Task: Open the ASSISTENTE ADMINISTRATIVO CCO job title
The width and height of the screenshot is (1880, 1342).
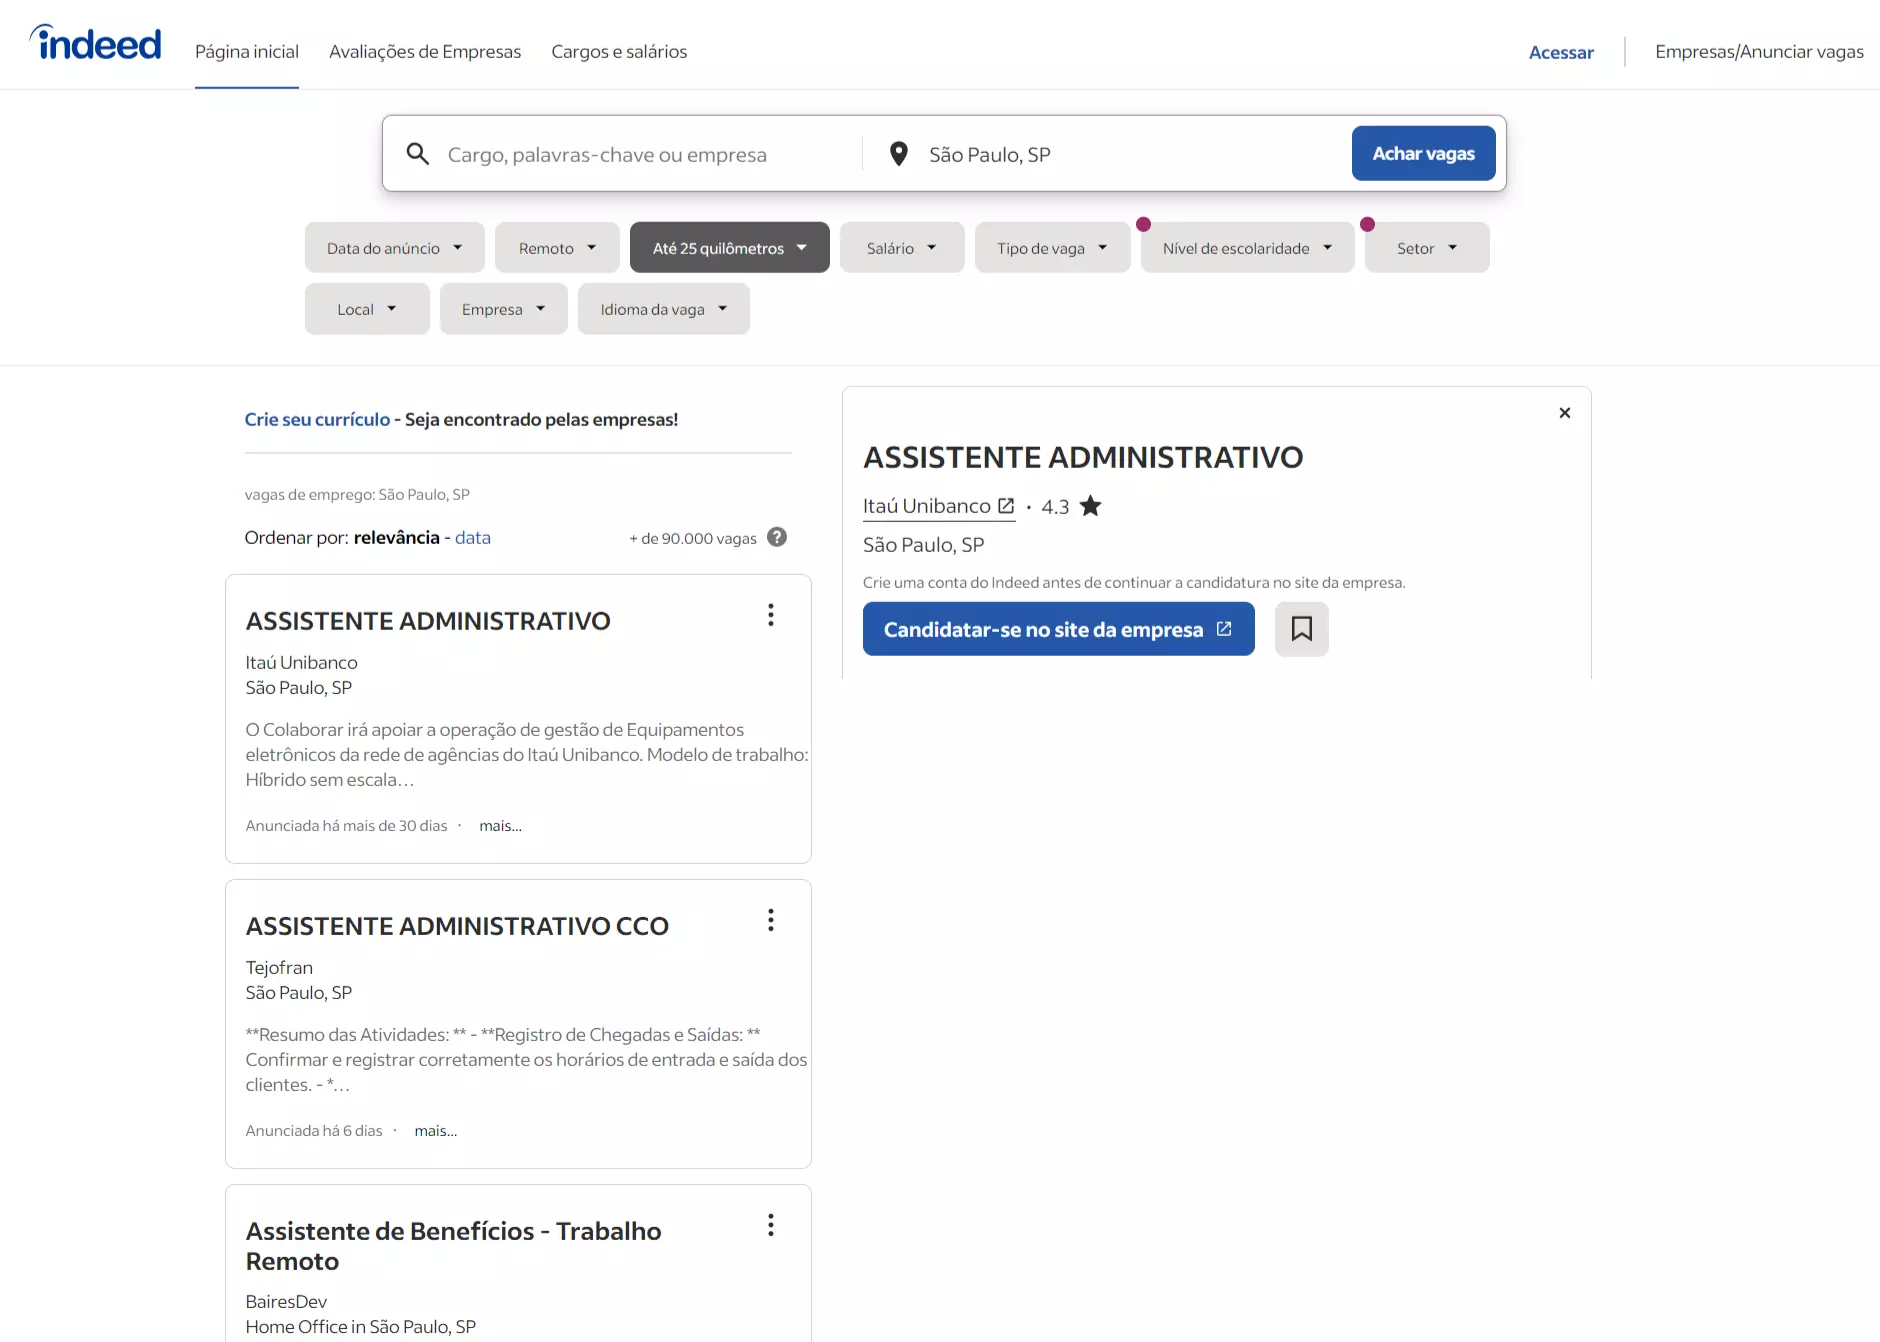Action: pos(457,926)
